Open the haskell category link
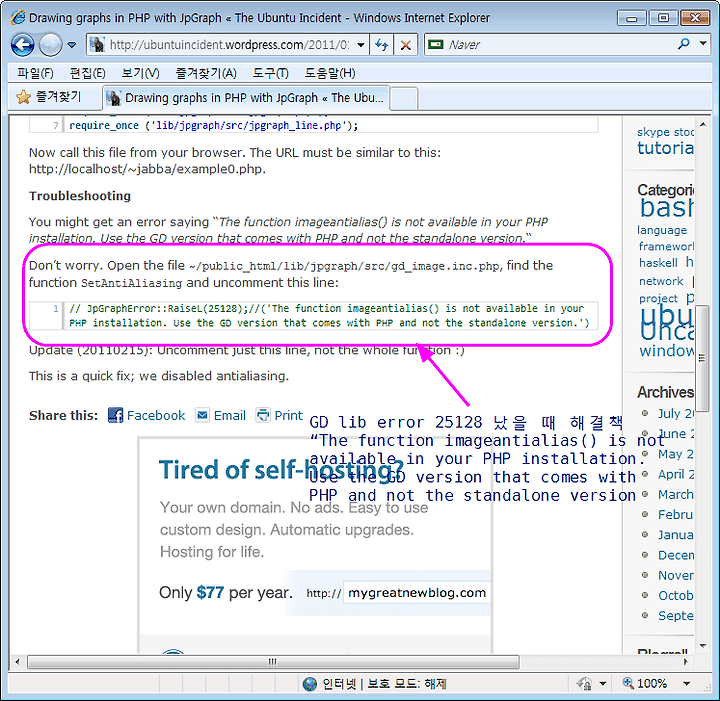 658,263
